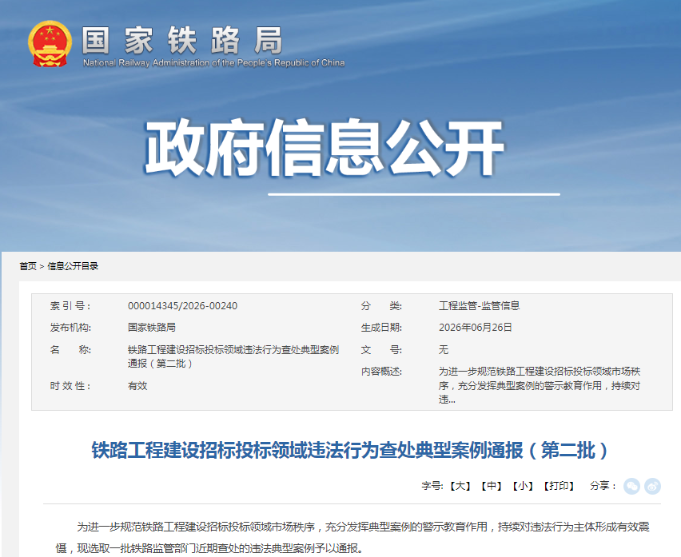Select document number value 无
The image size is (681, 557).
coord(443,350)
